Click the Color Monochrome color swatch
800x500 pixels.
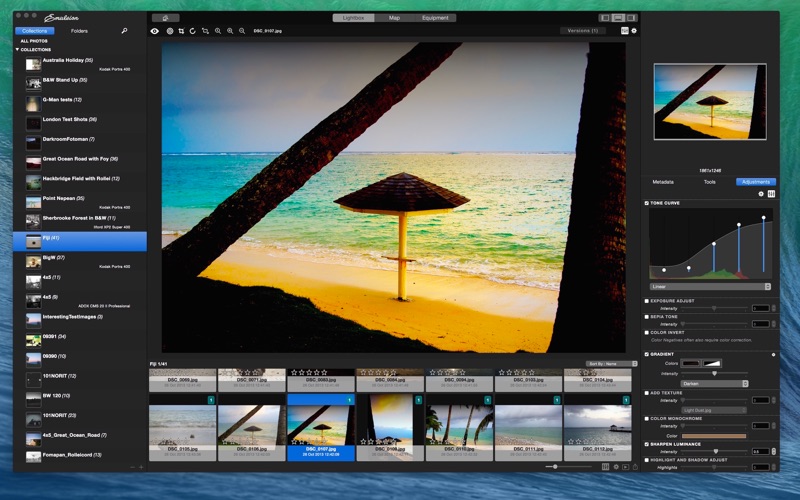tap(714, 436)
